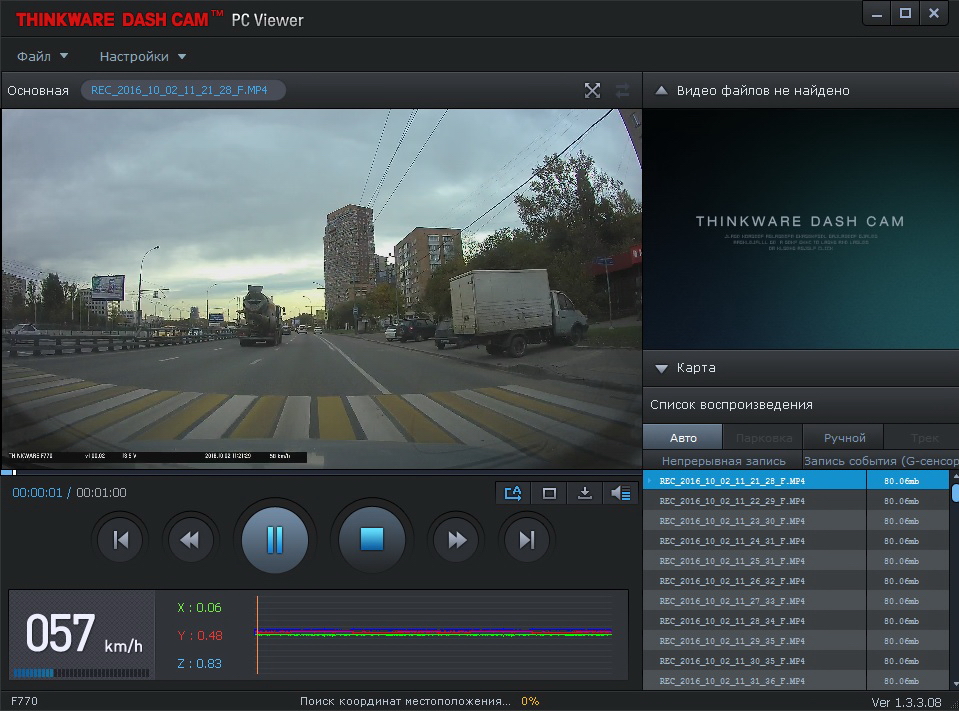Close the PC Viewer window
959x711 pixels.
[x=934, y=13]
